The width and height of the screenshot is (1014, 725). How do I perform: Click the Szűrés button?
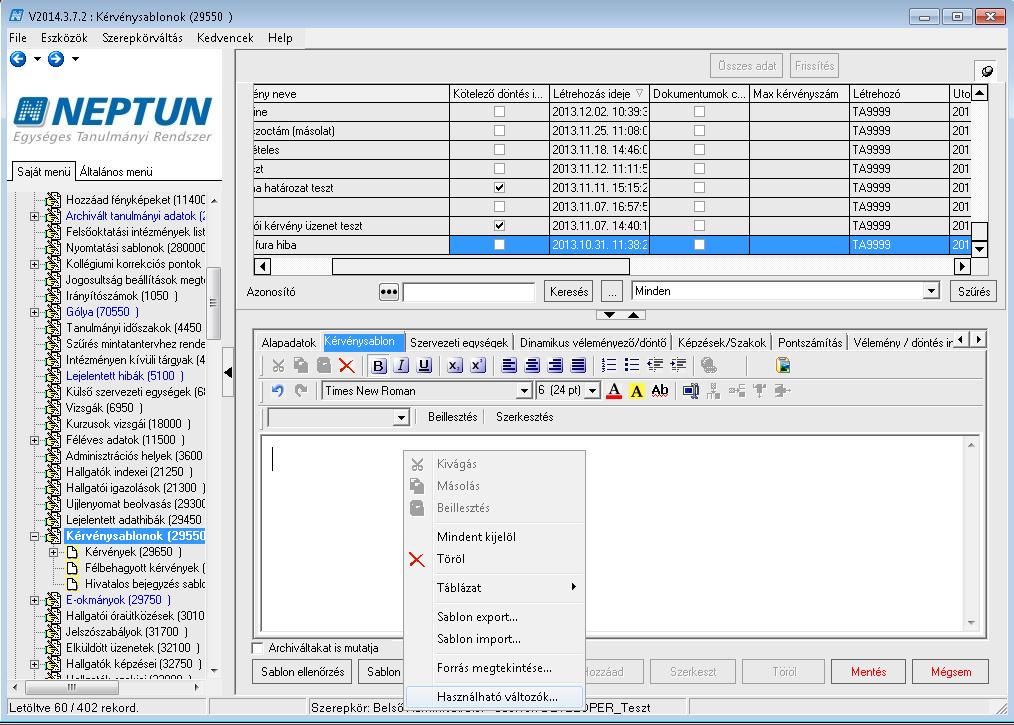(973, 292)
